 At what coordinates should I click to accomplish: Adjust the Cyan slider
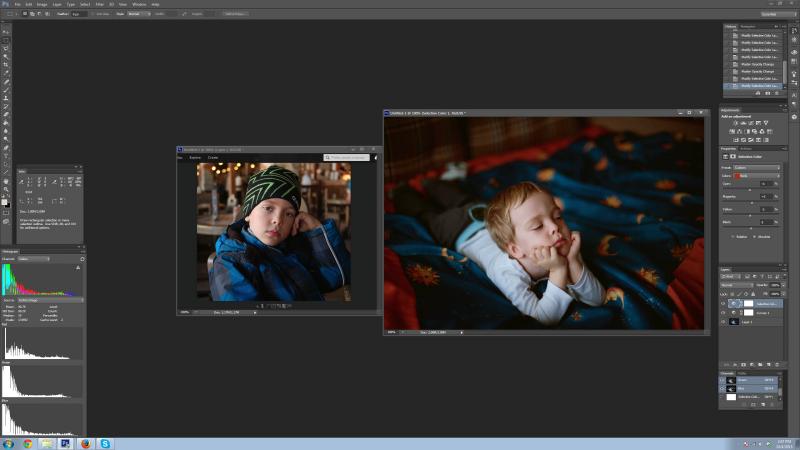tap(749, 190)
